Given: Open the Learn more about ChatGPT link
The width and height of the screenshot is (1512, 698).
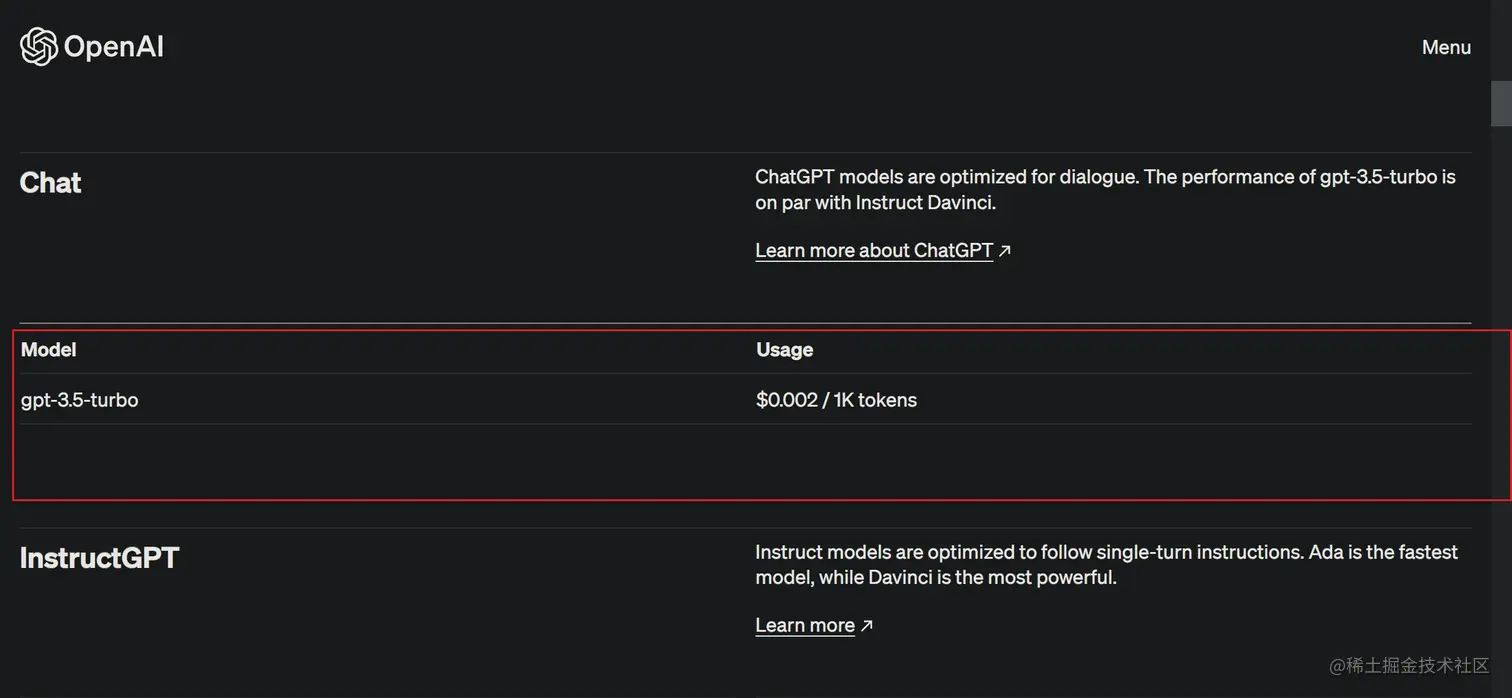Looking at the screenshot, I should (x=873, y=250).
